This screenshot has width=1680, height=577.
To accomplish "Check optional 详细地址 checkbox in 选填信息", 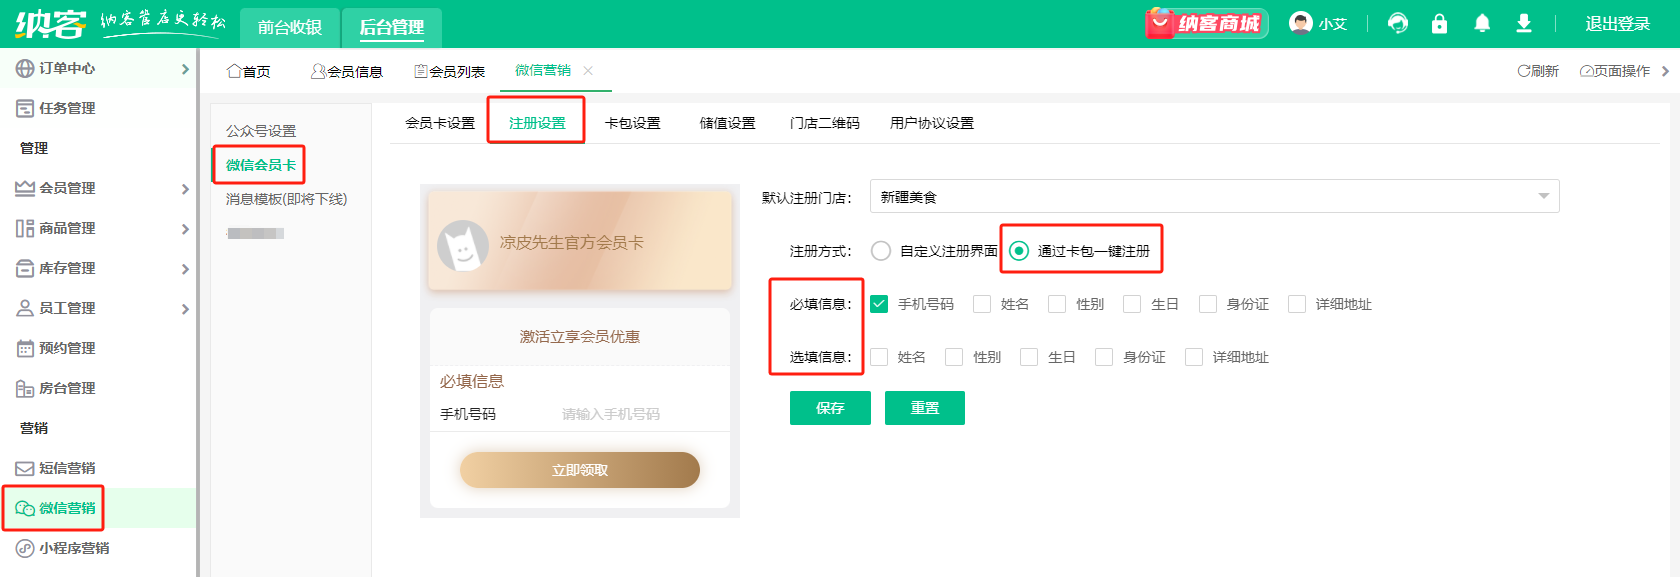I will (x=1194, y=357).
